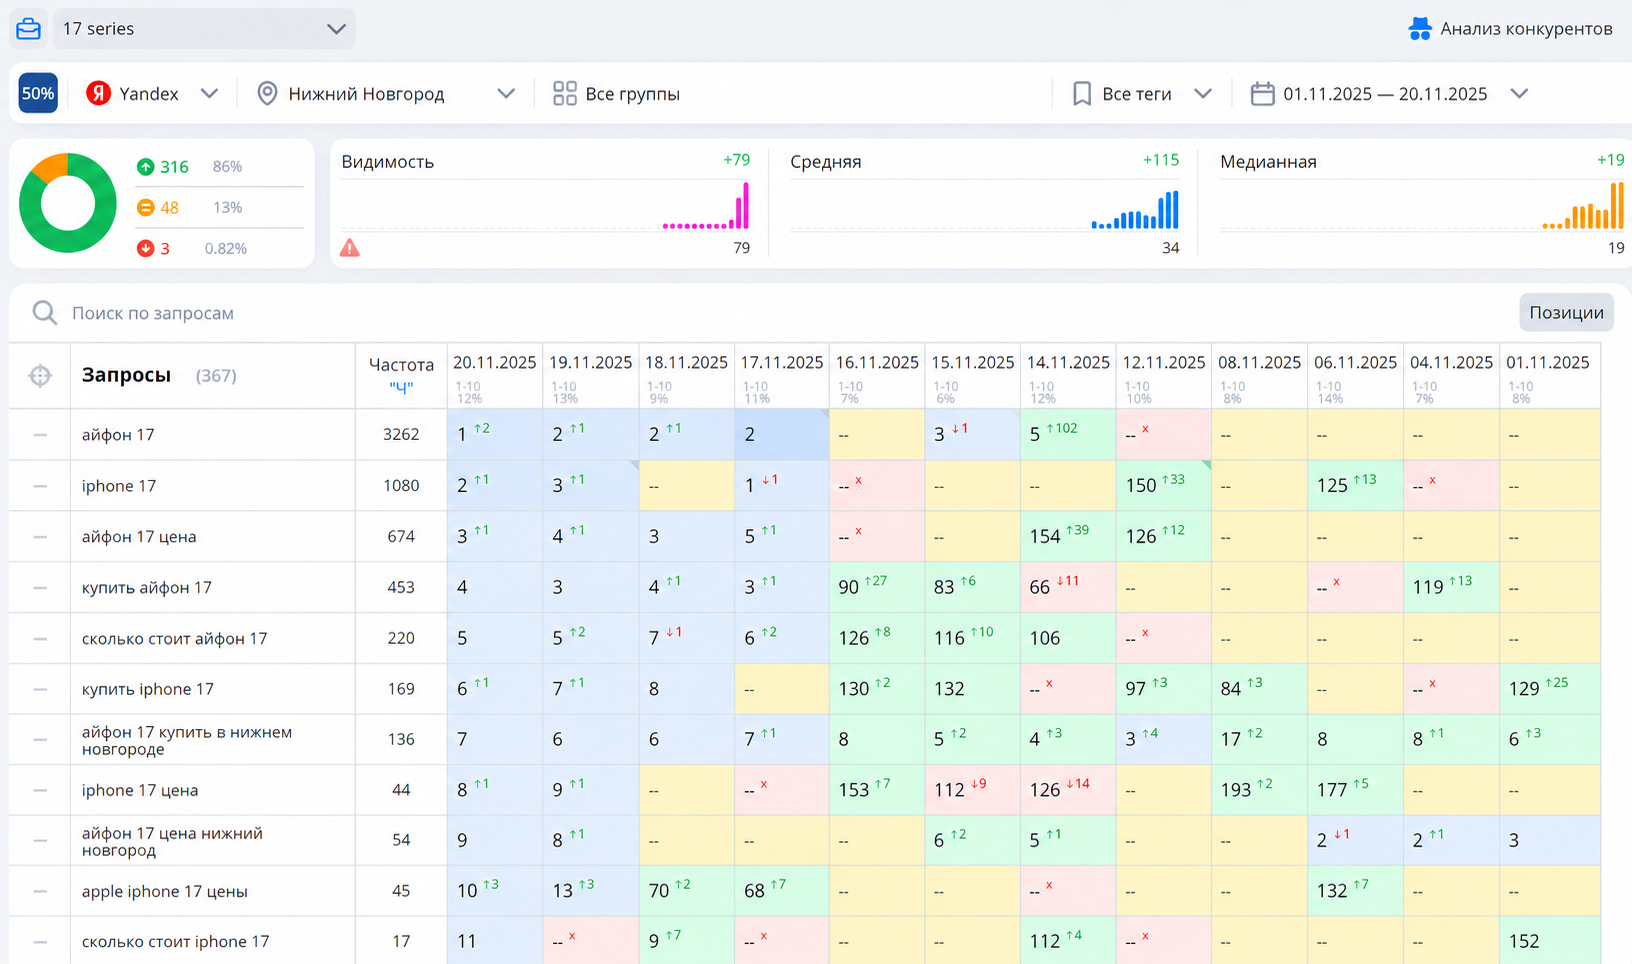Click the query apple iphone 17 цены
The height and width of the screenshot is (964, 1632).
(165, 891)
